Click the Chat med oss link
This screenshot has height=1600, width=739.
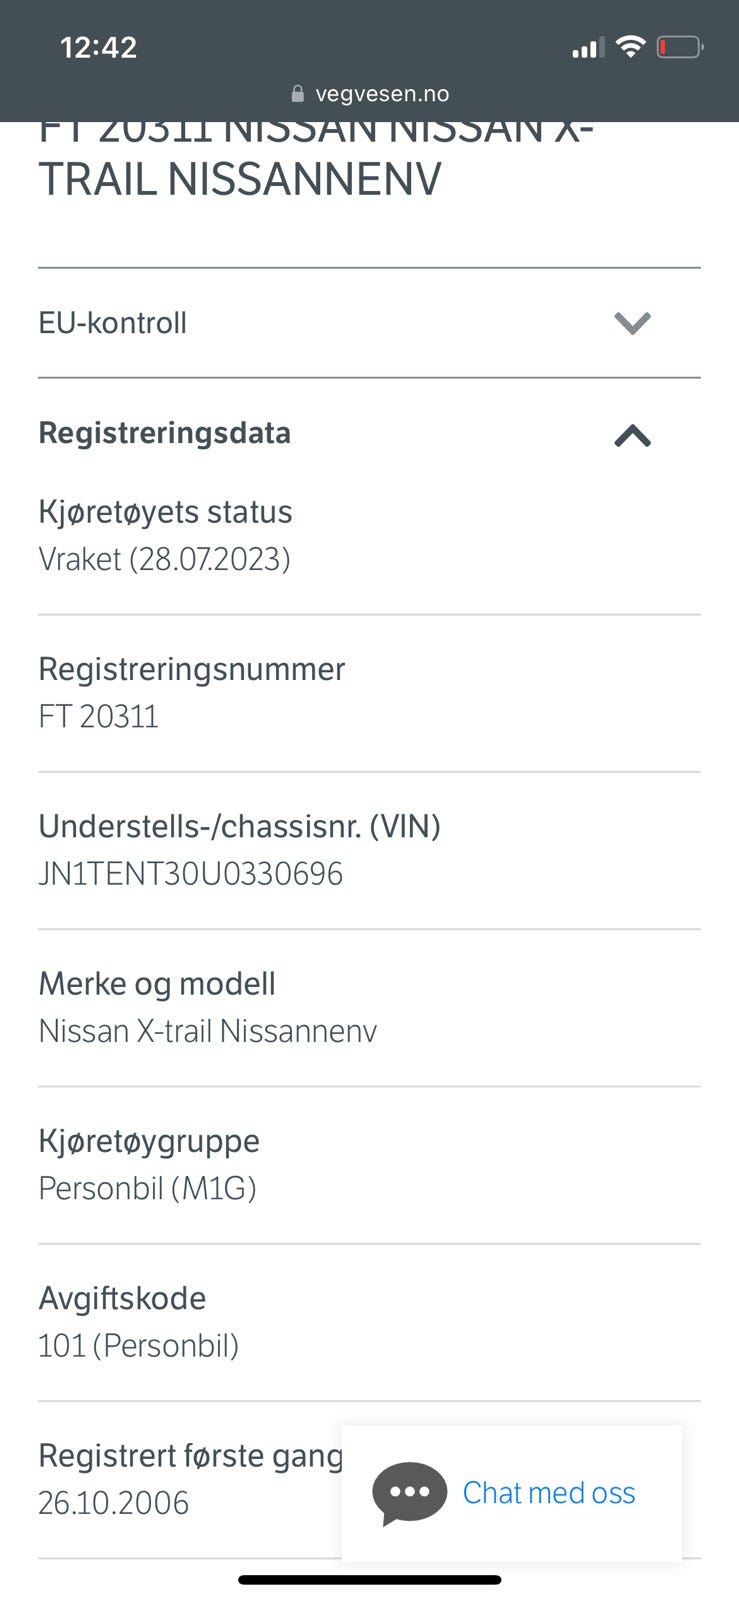pos(549,1493)
